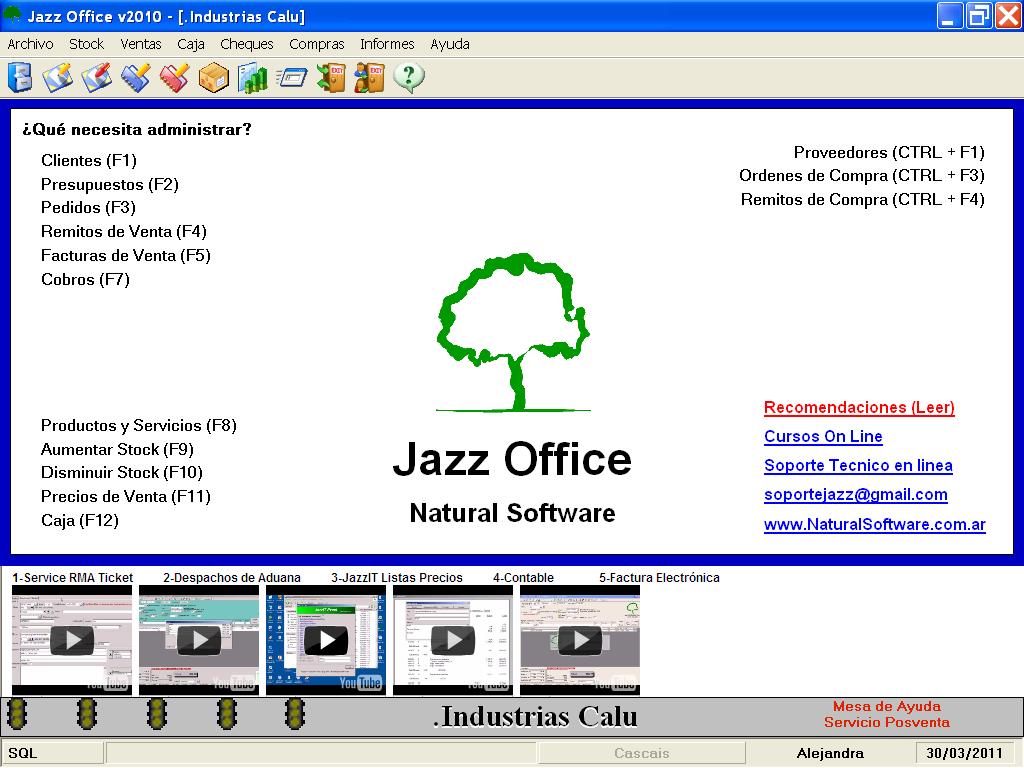Click the green tree Jazz Office logo
This screenshot has height=768, width=1024.
click(x=513, y=332)
